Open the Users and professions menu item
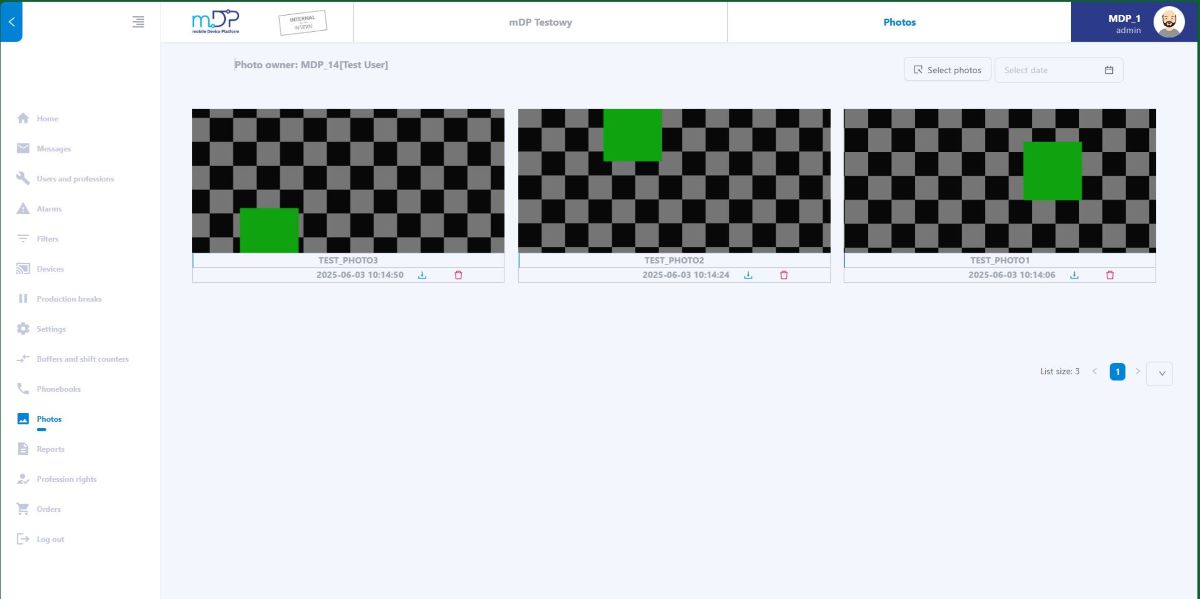Screen dimensions: 1200x599 click(75, 179)
